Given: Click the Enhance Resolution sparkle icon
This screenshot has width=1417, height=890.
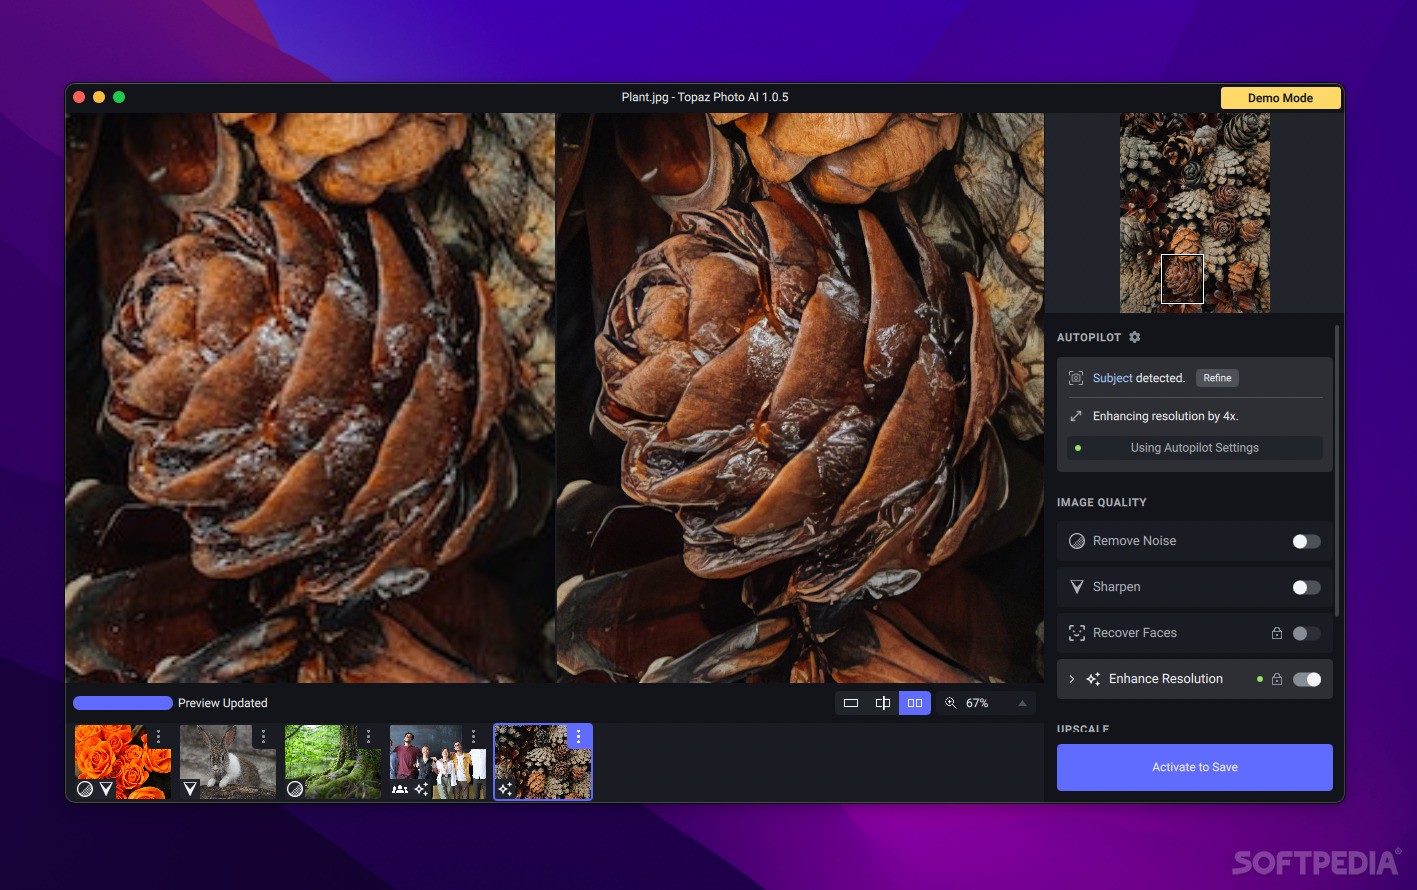Looking at the screenshot, I should 1093,679.
